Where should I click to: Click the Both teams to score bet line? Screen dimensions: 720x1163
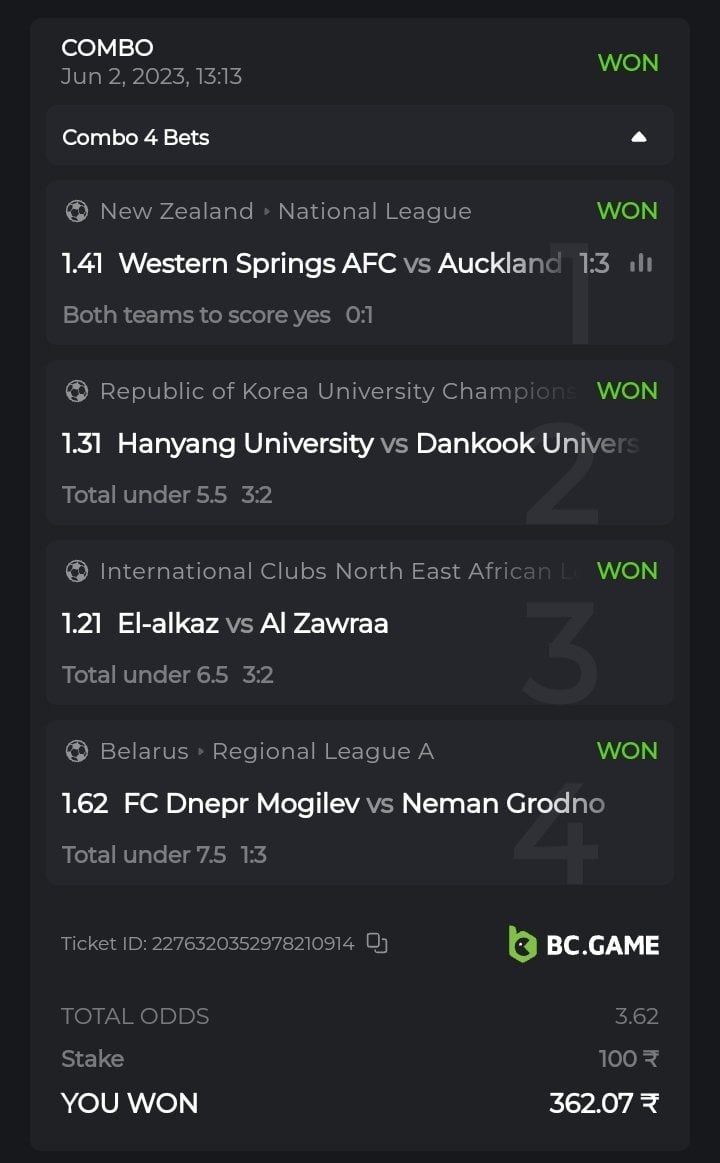197,315
